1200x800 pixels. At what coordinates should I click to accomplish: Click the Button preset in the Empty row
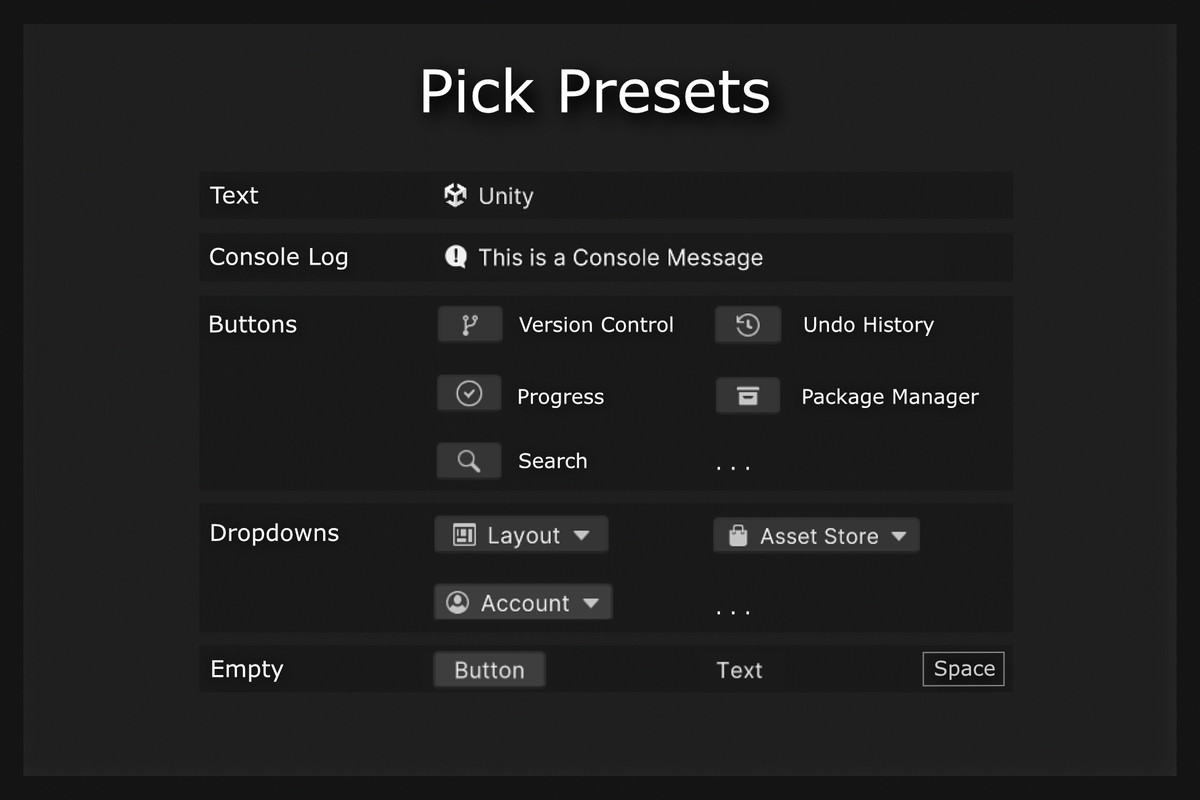[489, 669]
